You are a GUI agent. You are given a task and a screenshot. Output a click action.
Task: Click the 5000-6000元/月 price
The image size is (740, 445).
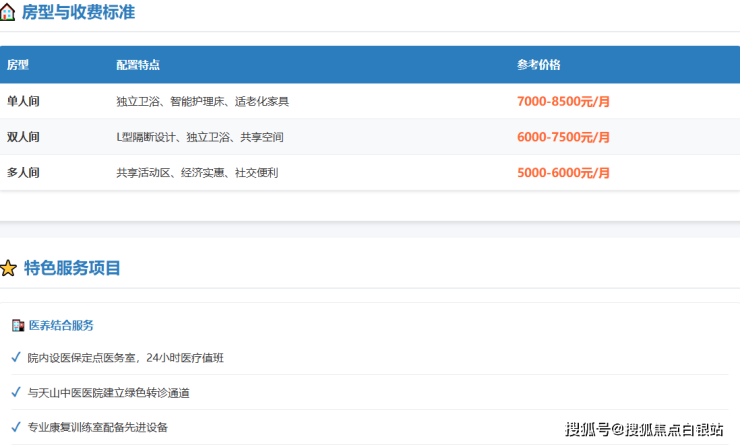[x=563, y=172]
